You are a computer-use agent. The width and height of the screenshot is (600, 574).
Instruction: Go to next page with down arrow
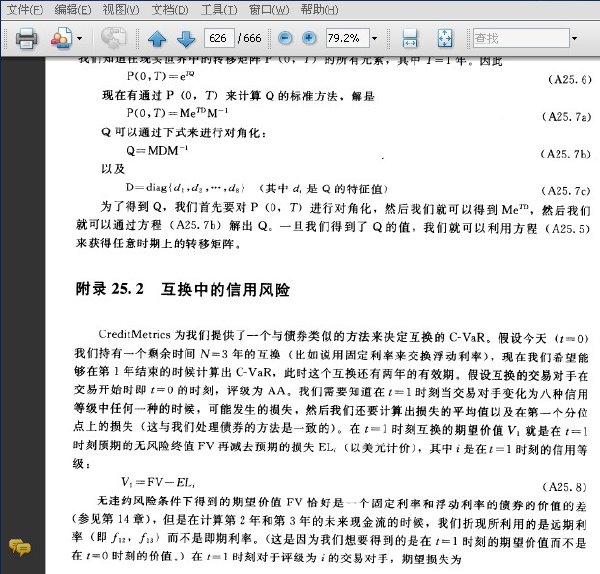(186, 39)
